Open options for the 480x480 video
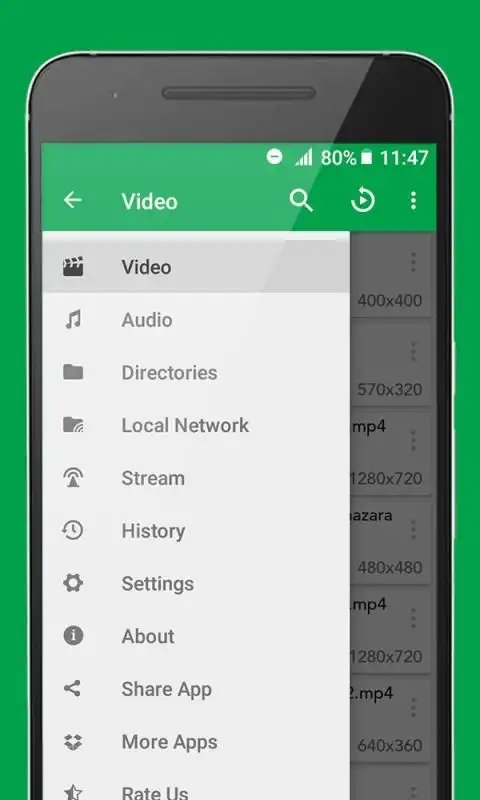 (x=413, y=530)
